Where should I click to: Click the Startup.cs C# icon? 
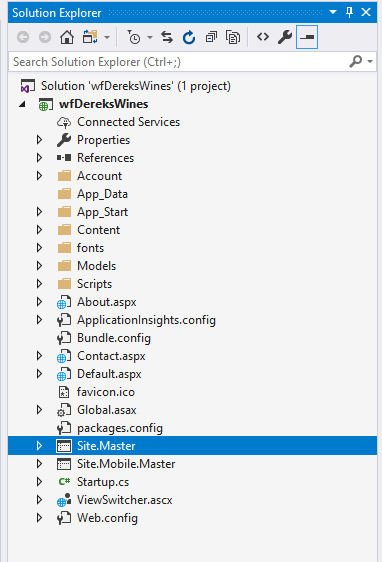coord(64,482)
